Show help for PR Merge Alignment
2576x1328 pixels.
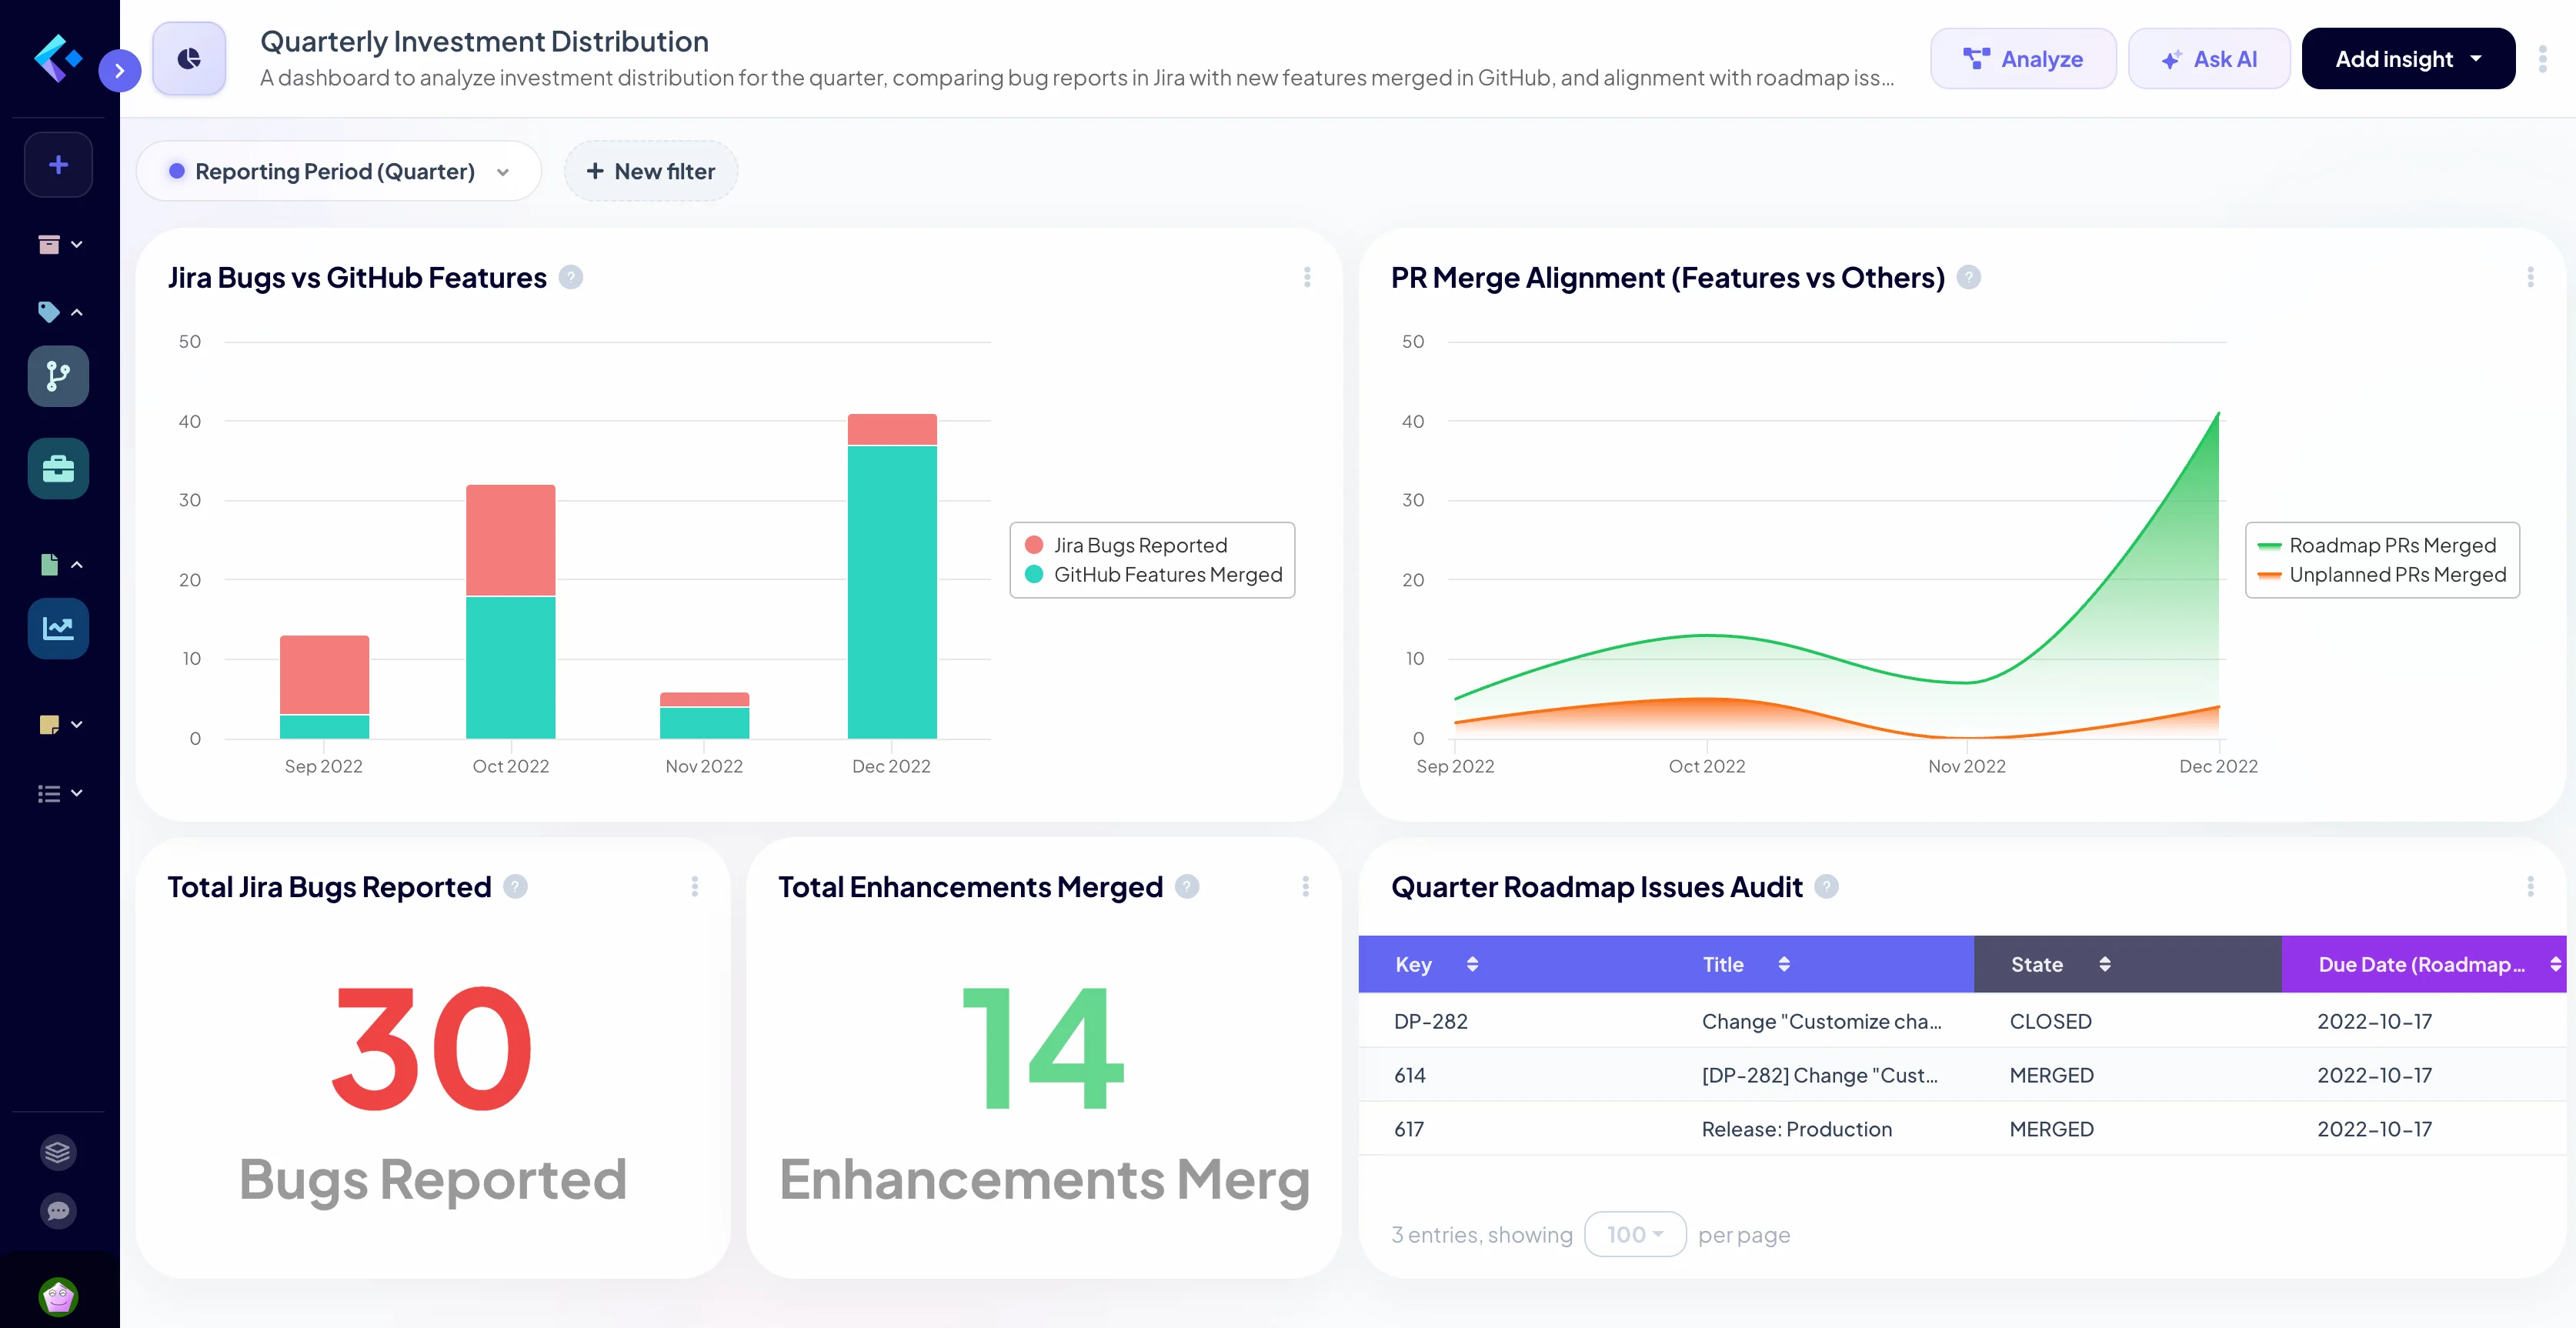(1968, 277)
